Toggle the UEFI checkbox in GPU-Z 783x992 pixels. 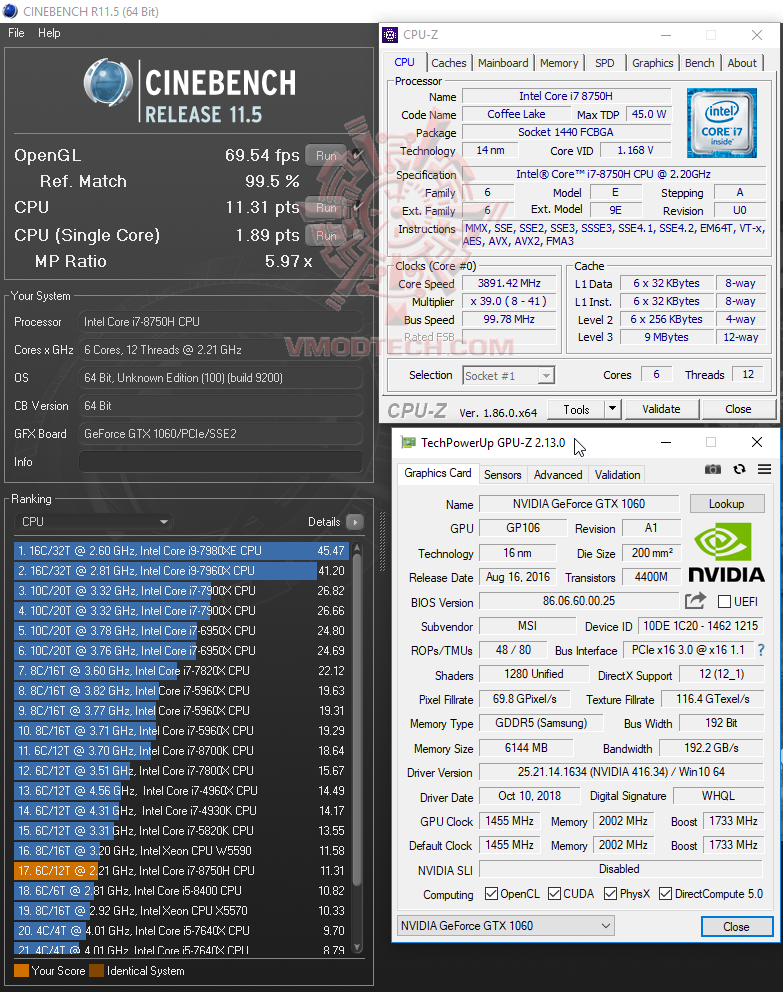[x=725, y=601]
